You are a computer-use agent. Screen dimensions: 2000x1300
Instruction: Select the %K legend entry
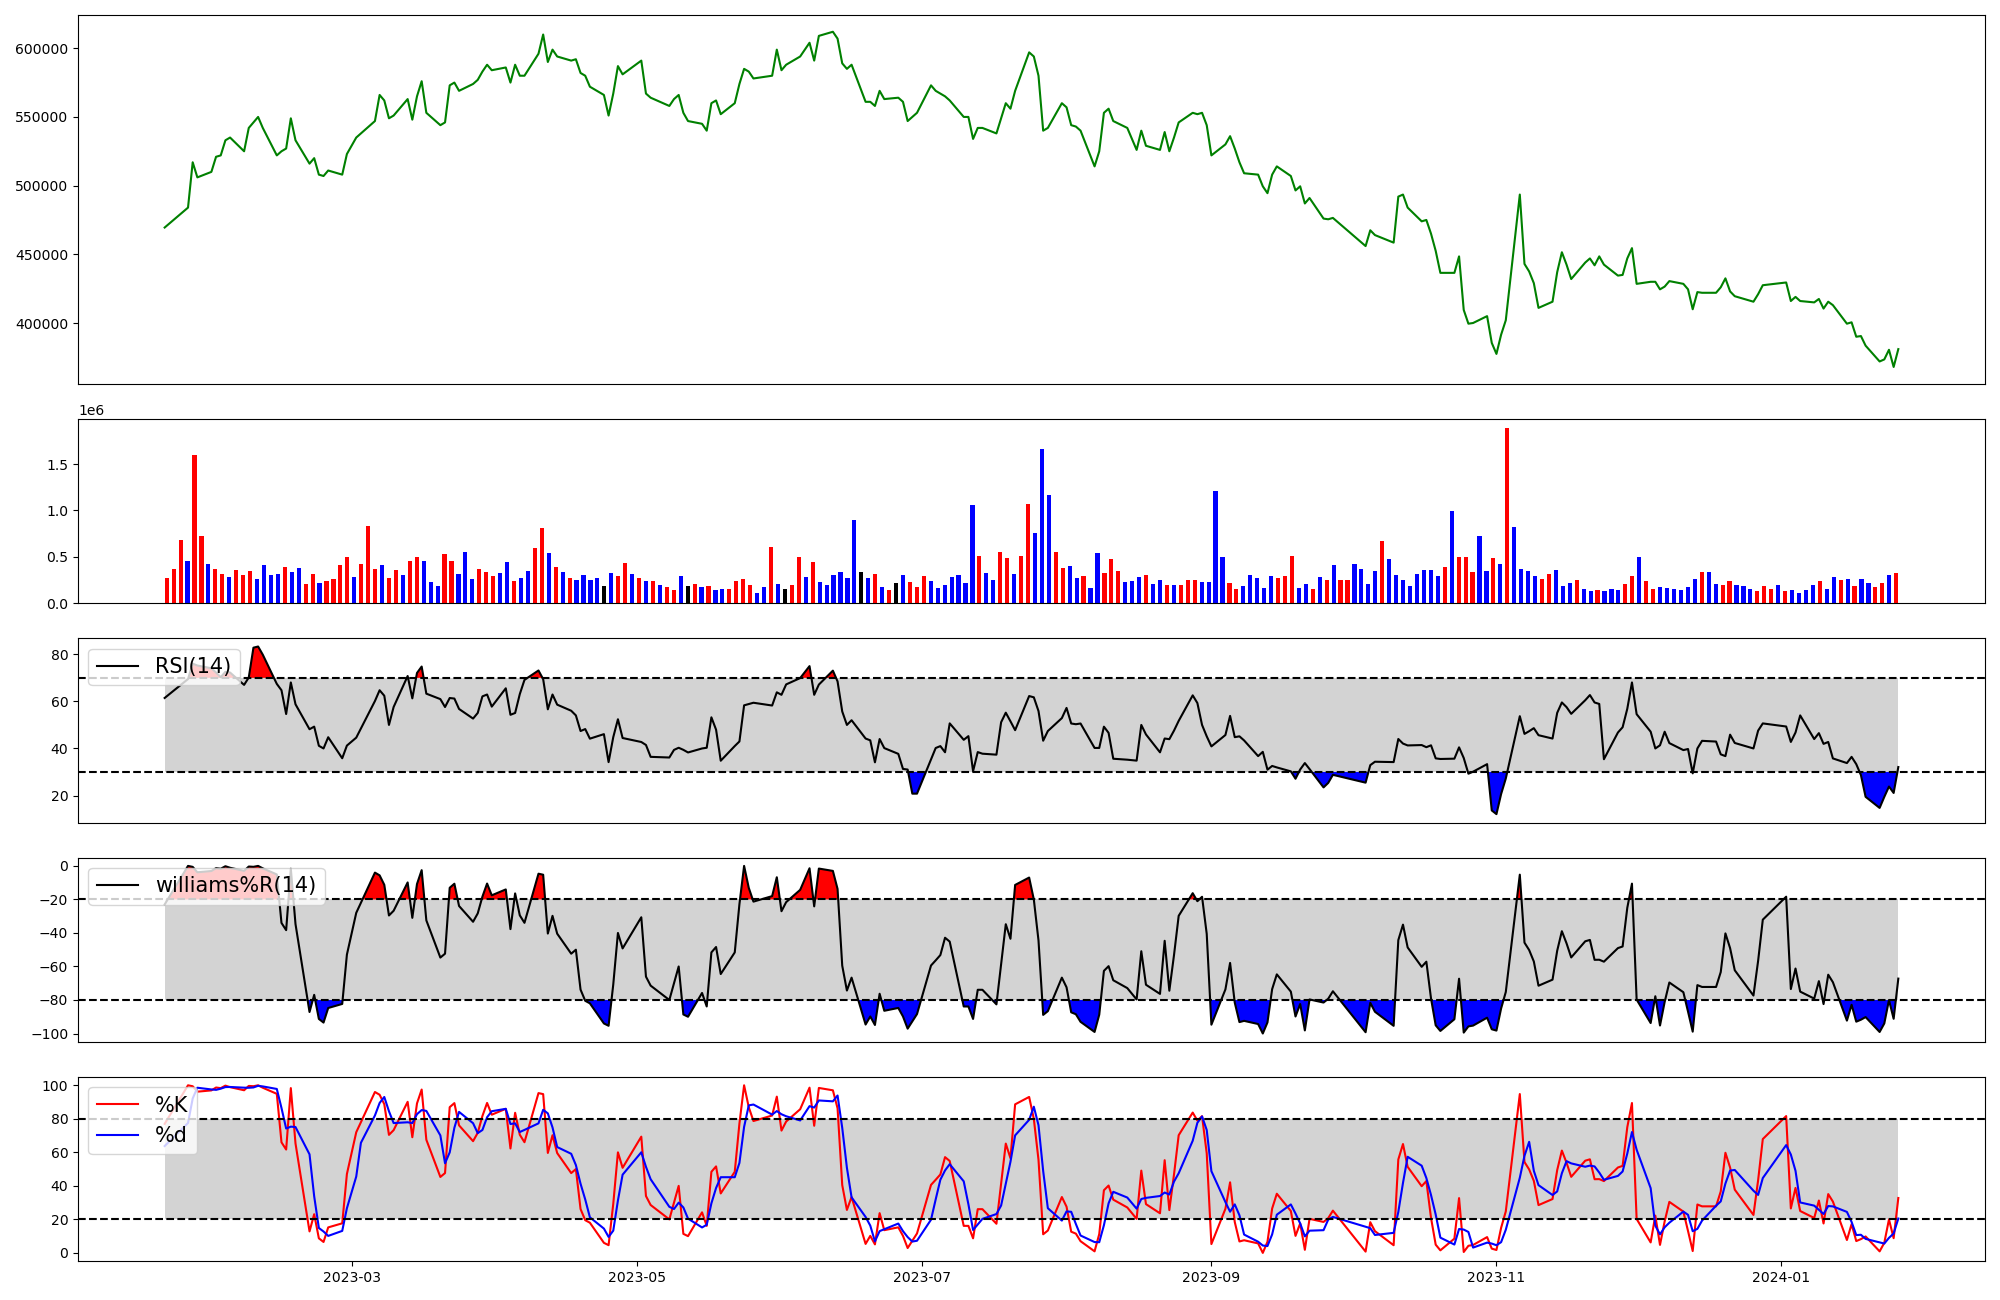[x=170, y=1105]
